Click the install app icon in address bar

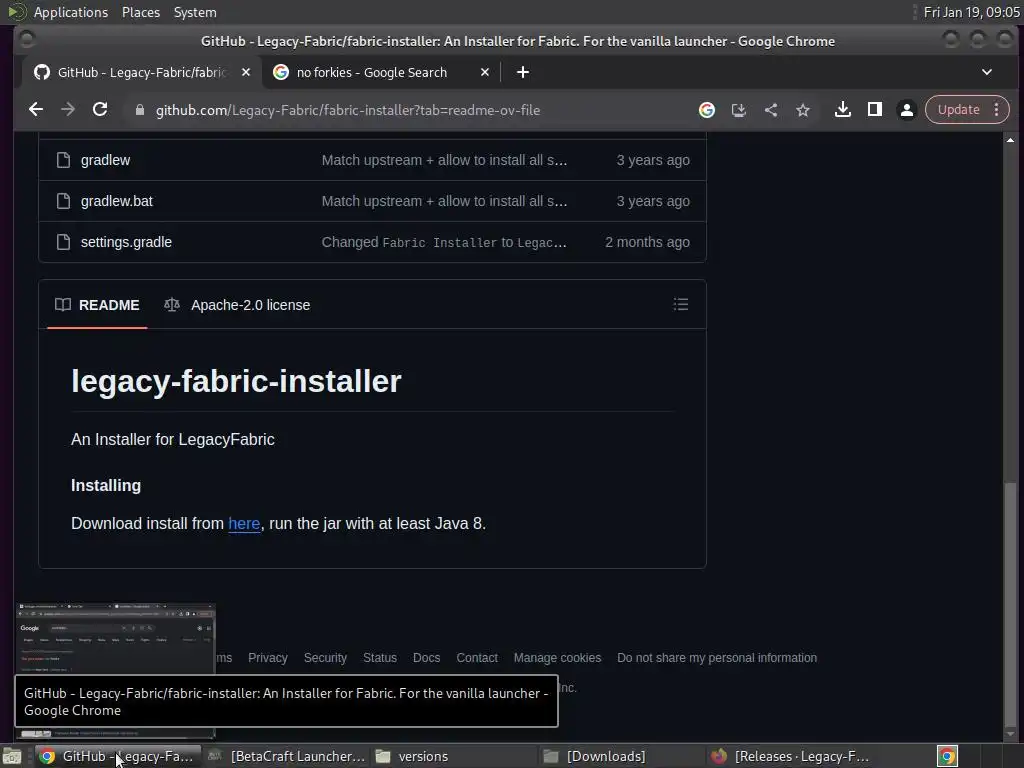(739, 110)
